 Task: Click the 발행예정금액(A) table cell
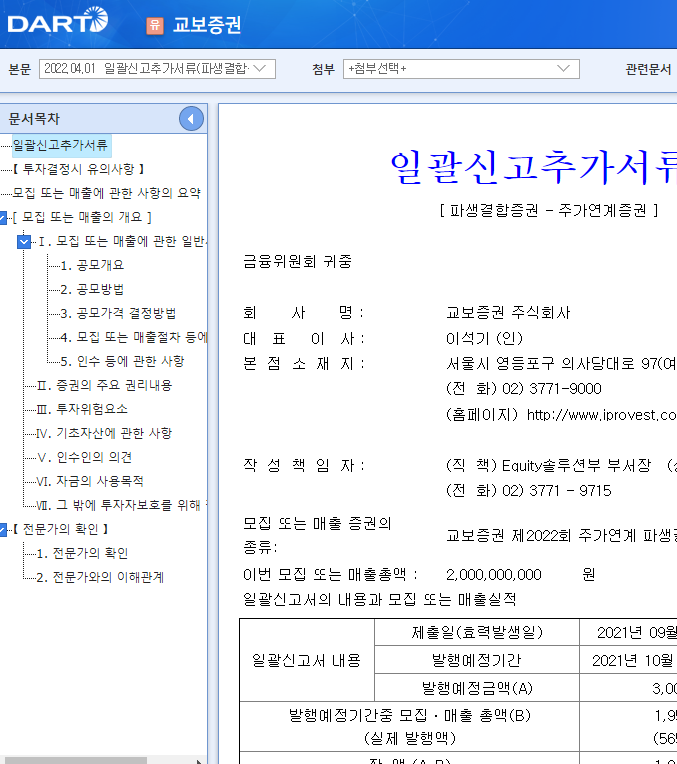click(477, 688)
